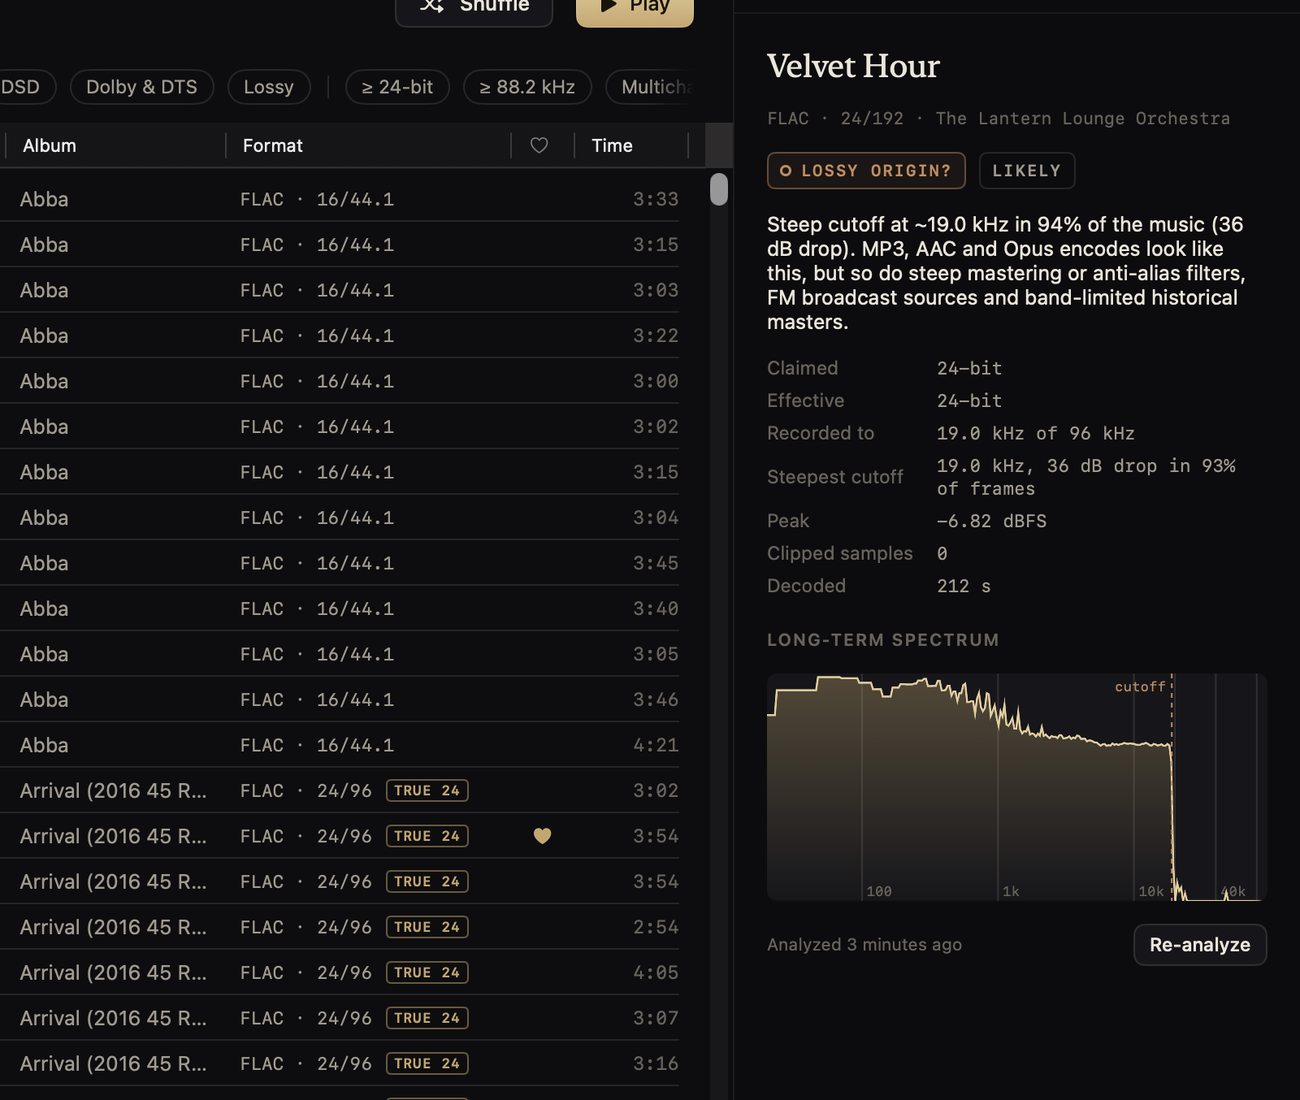
Task: Unfavorite the hearted Arrival track
Action: click(x=542, y=836)
